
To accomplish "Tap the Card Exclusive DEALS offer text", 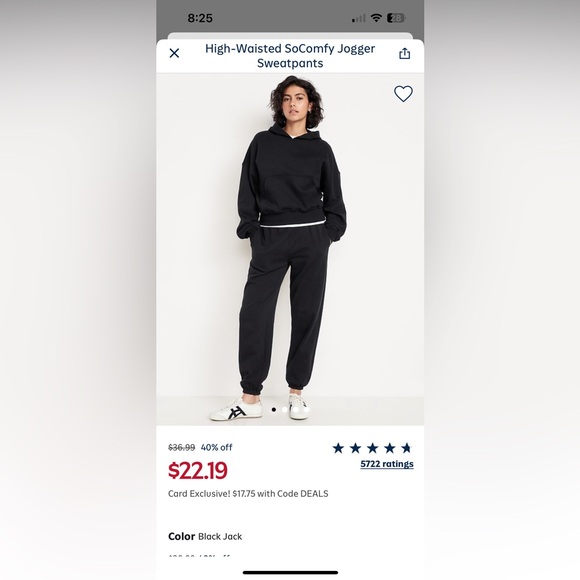I will 248,494.
